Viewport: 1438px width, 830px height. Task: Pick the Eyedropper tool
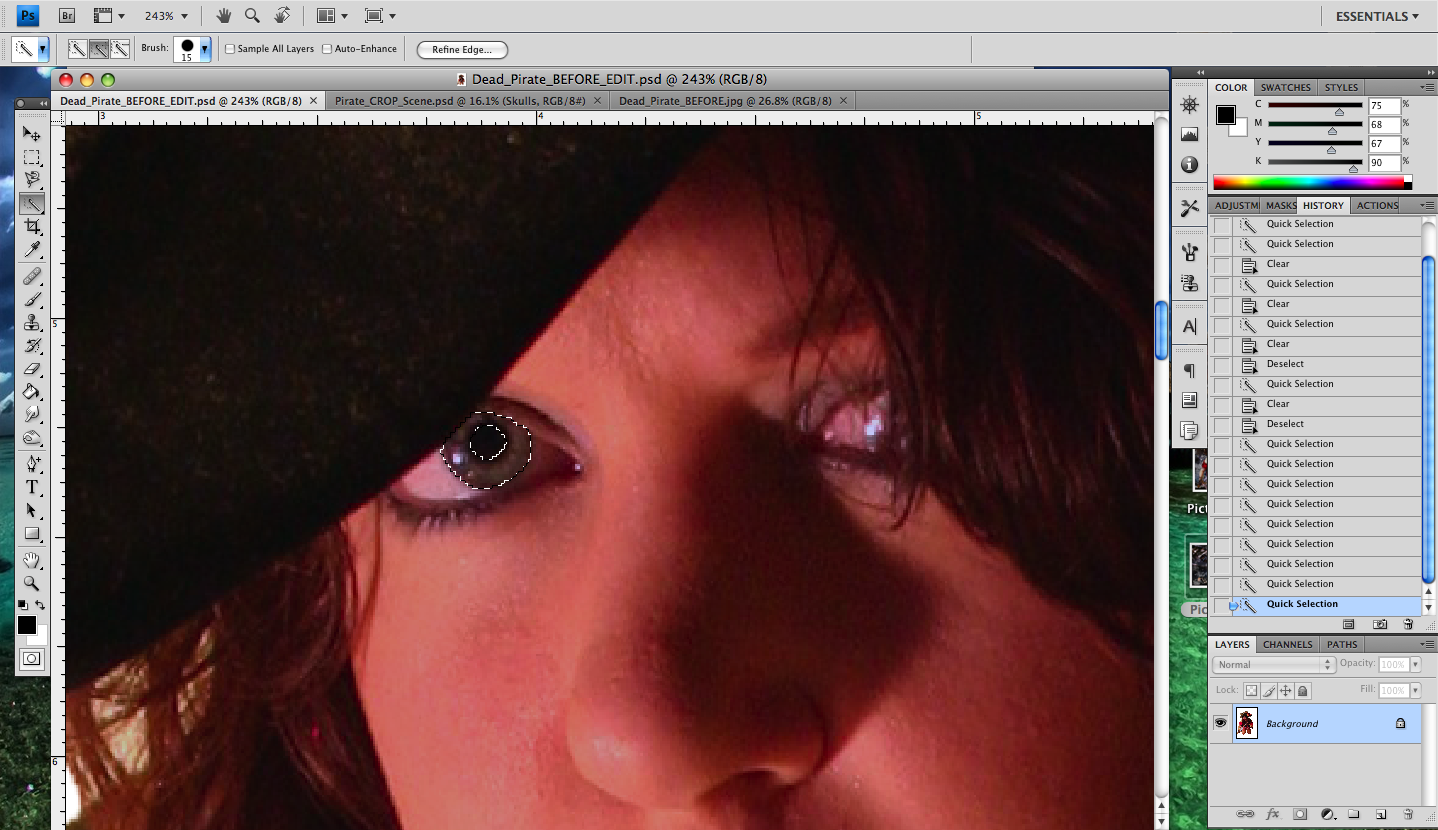[32, 251]
